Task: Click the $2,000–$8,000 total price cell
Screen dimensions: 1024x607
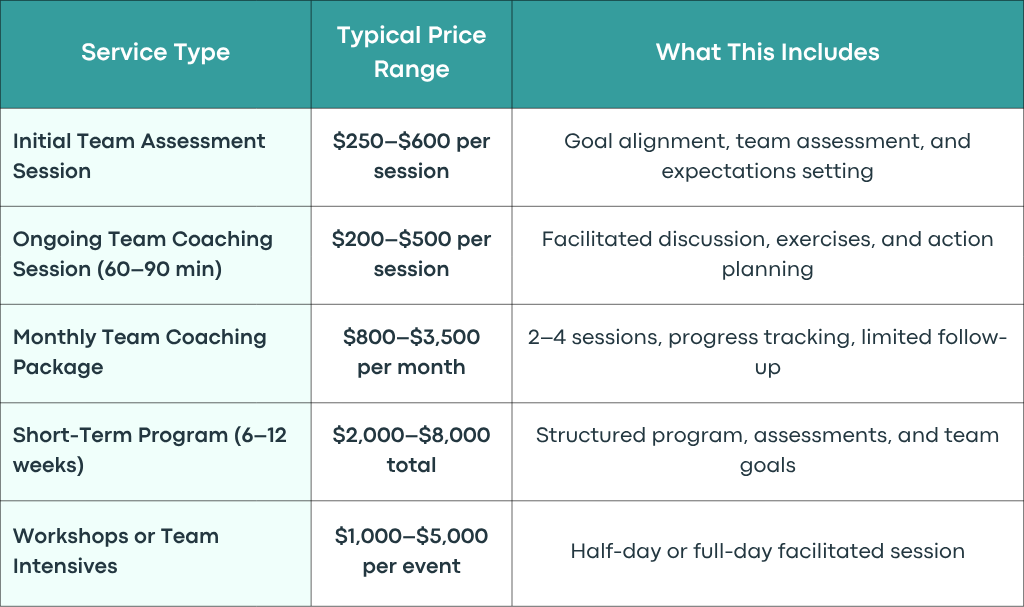Action: [x=411, y=451]
